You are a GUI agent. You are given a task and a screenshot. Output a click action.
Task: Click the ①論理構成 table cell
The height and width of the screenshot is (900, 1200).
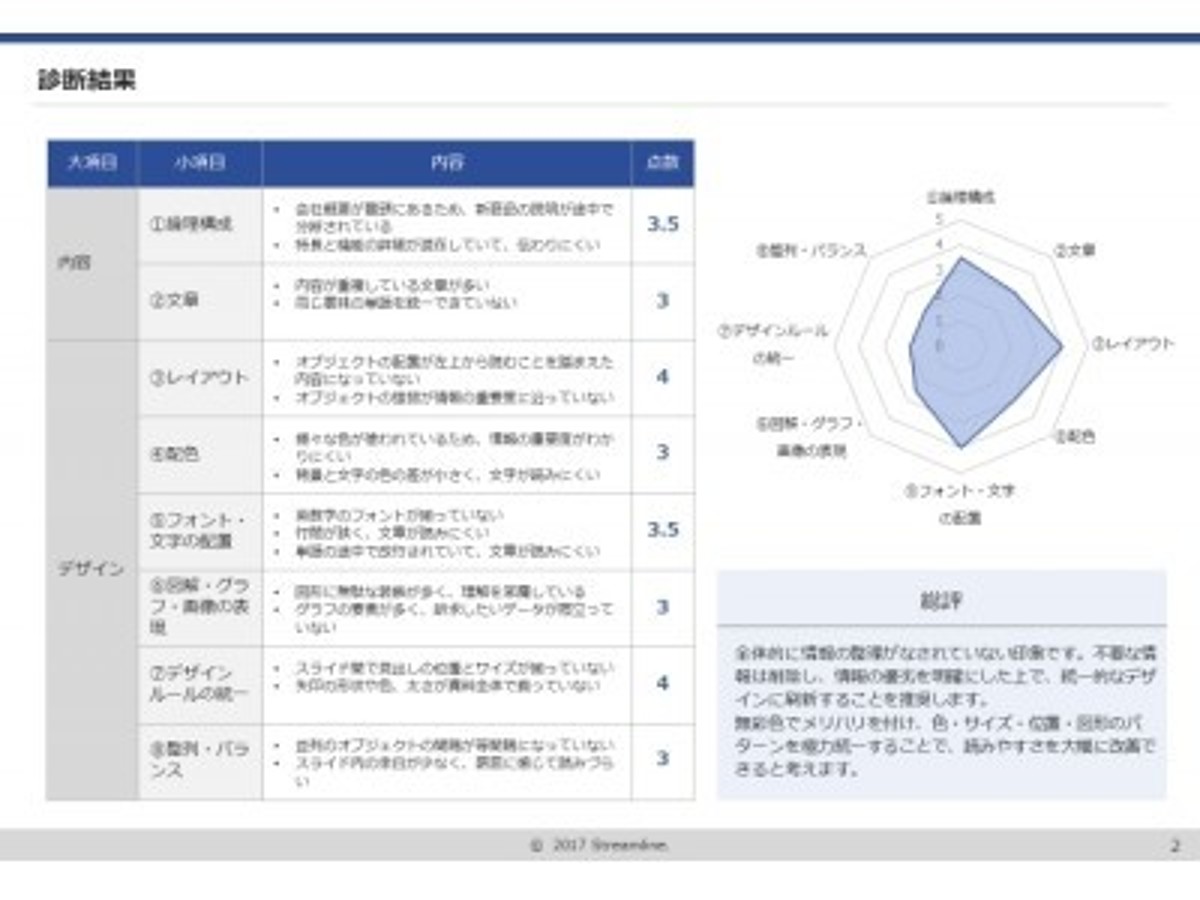coord(200,225)
